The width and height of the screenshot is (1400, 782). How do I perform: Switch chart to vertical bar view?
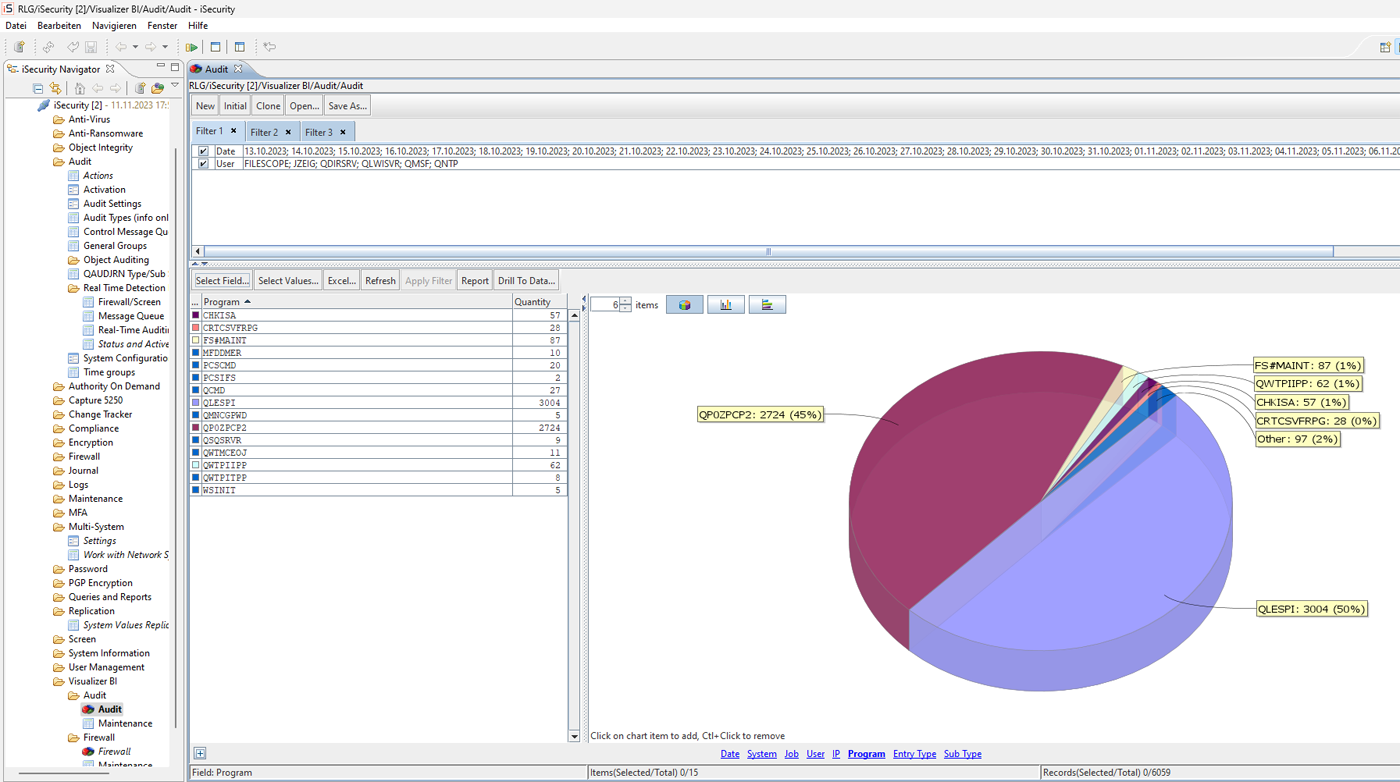click(726, 304)
